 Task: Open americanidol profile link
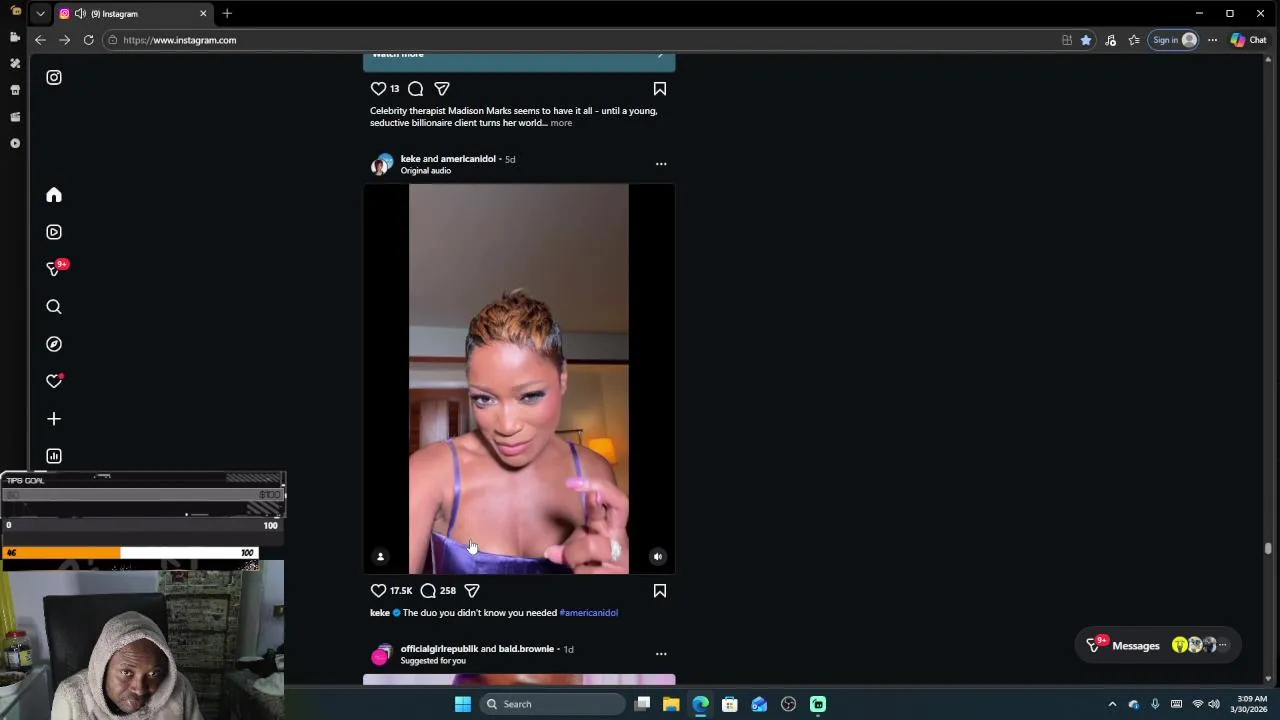[x=468, y=159]
